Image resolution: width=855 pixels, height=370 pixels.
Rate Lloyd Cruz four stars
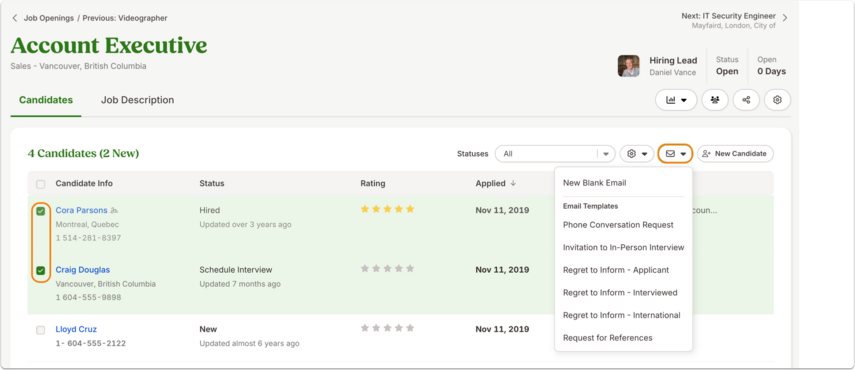click(399, 328)
